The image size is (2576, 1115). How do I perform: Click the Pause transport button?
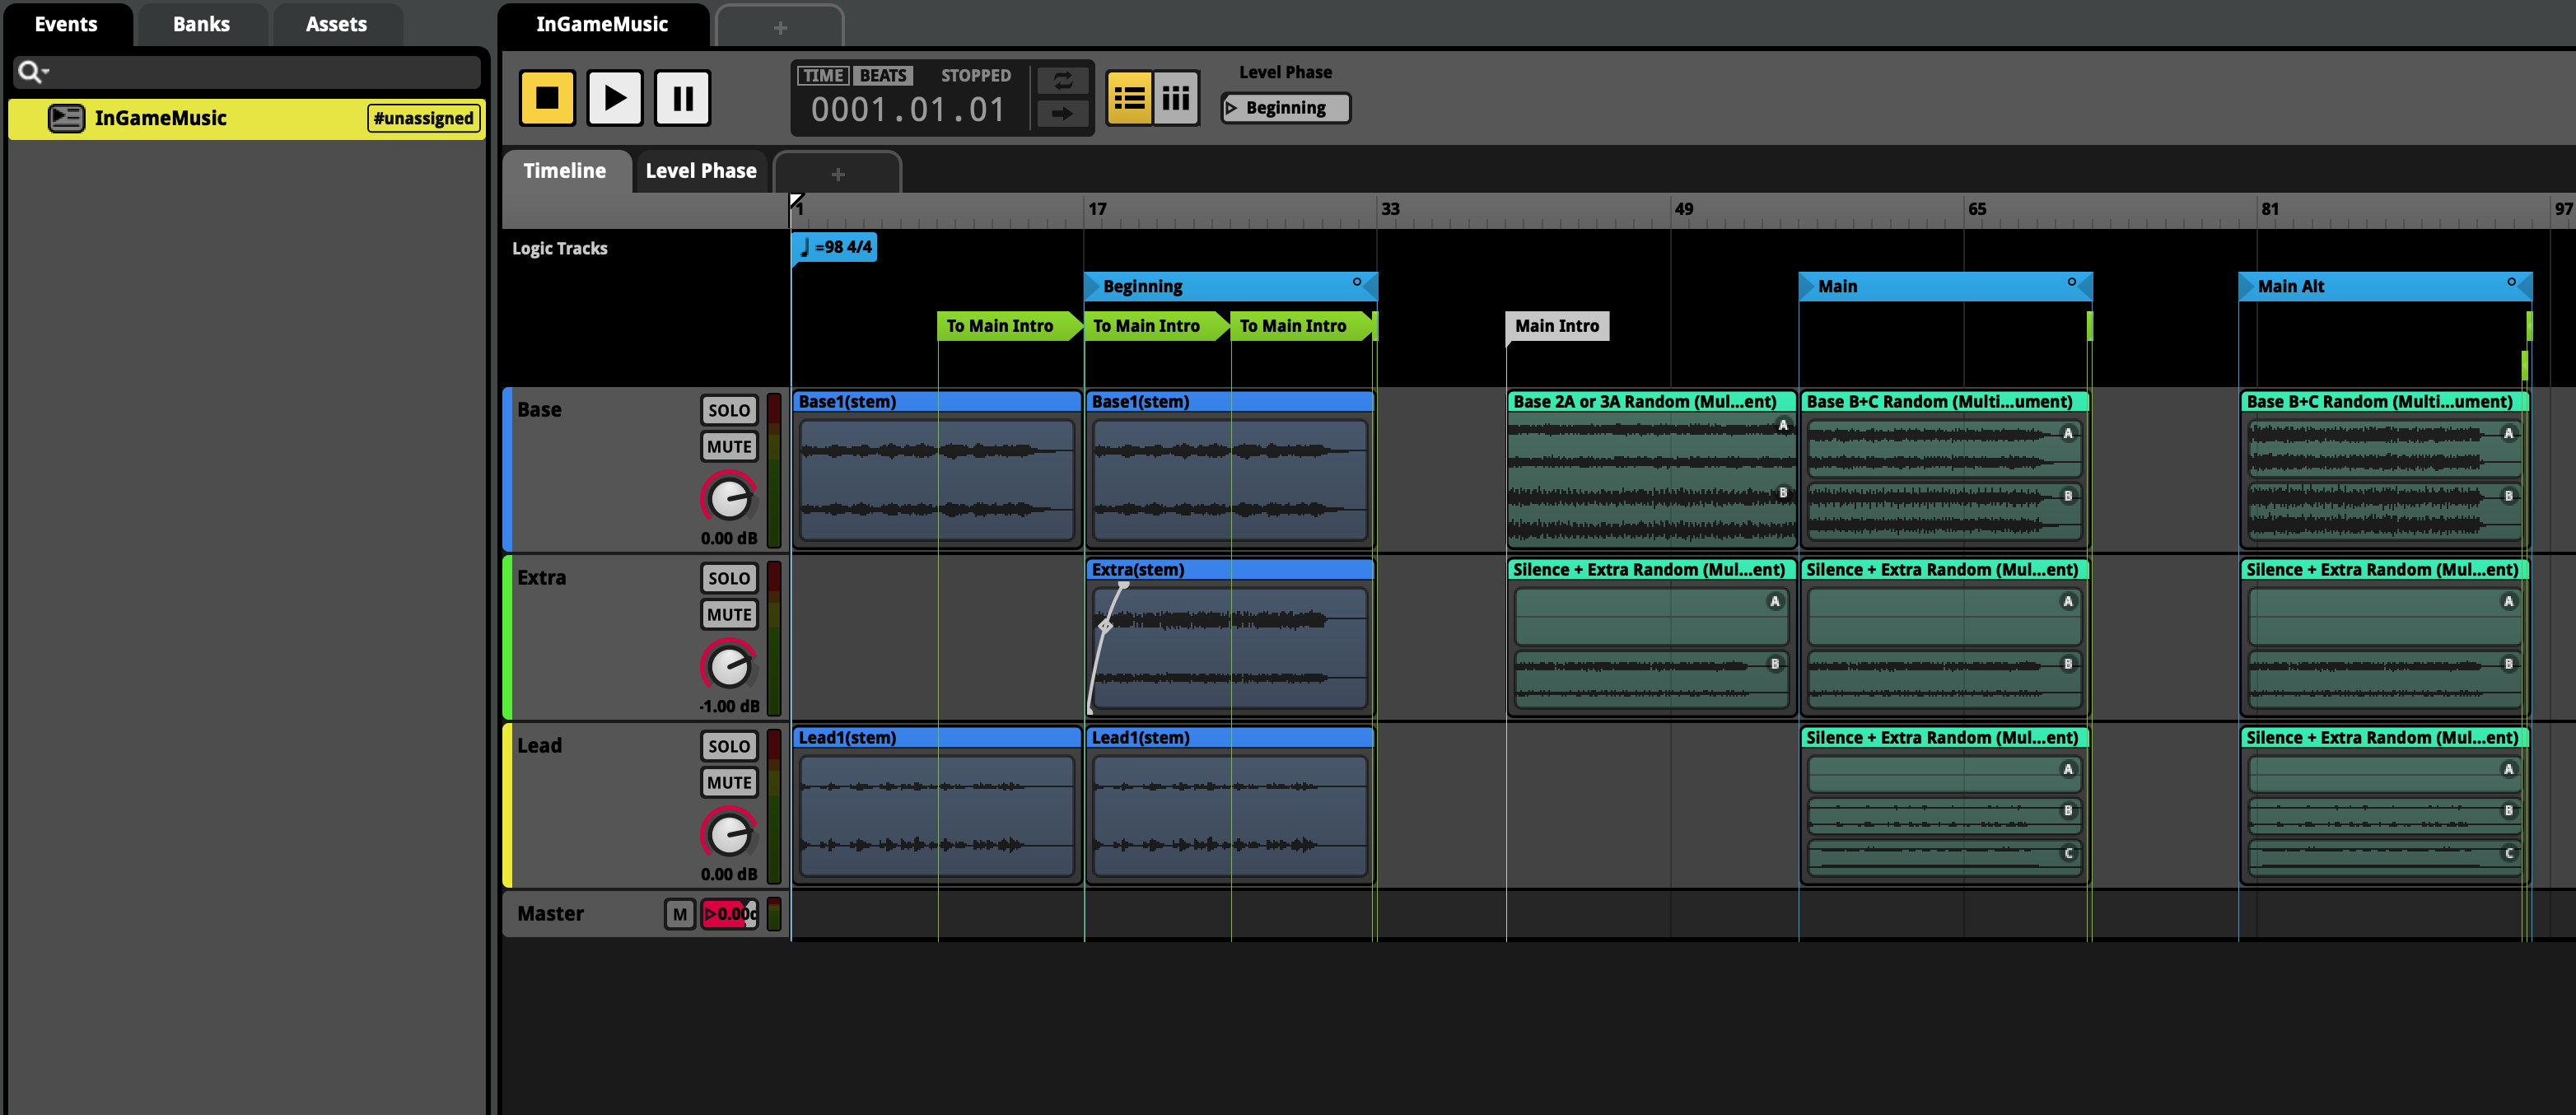[x=682, y=98]
